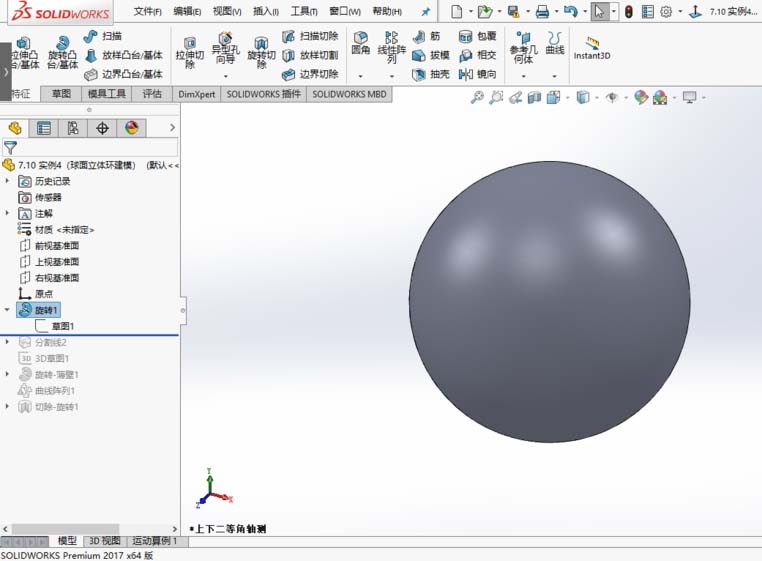Click the Undo arrow icon
Image resolution: width=762 pixels, height=561 pixels.
(571, 11)
